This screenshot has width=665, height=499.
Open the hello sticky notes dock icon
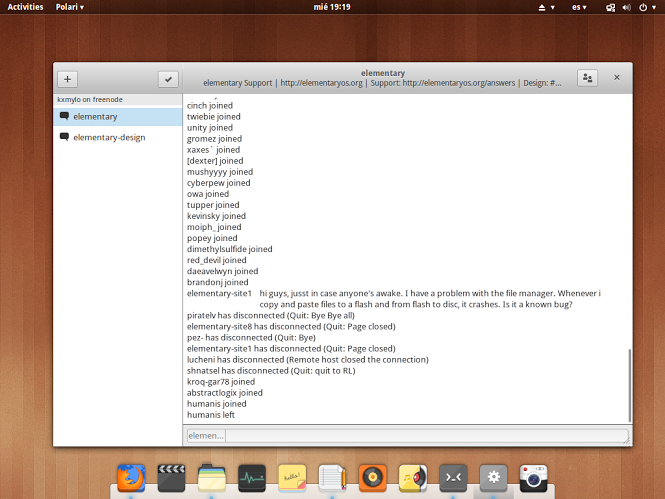click(x=292, y=478)
